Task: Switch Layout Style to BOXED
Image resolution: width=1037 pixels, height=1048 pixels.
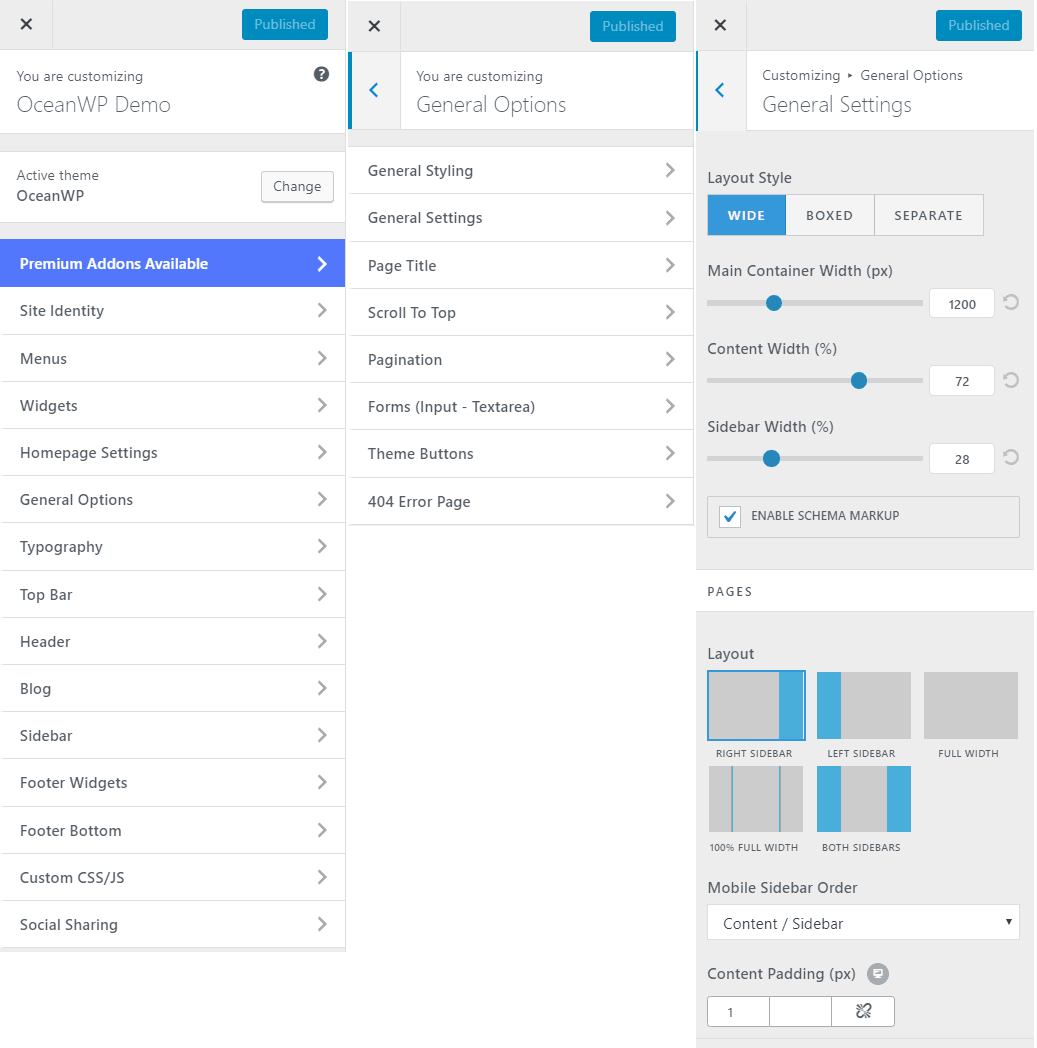Action: (830, 215)
